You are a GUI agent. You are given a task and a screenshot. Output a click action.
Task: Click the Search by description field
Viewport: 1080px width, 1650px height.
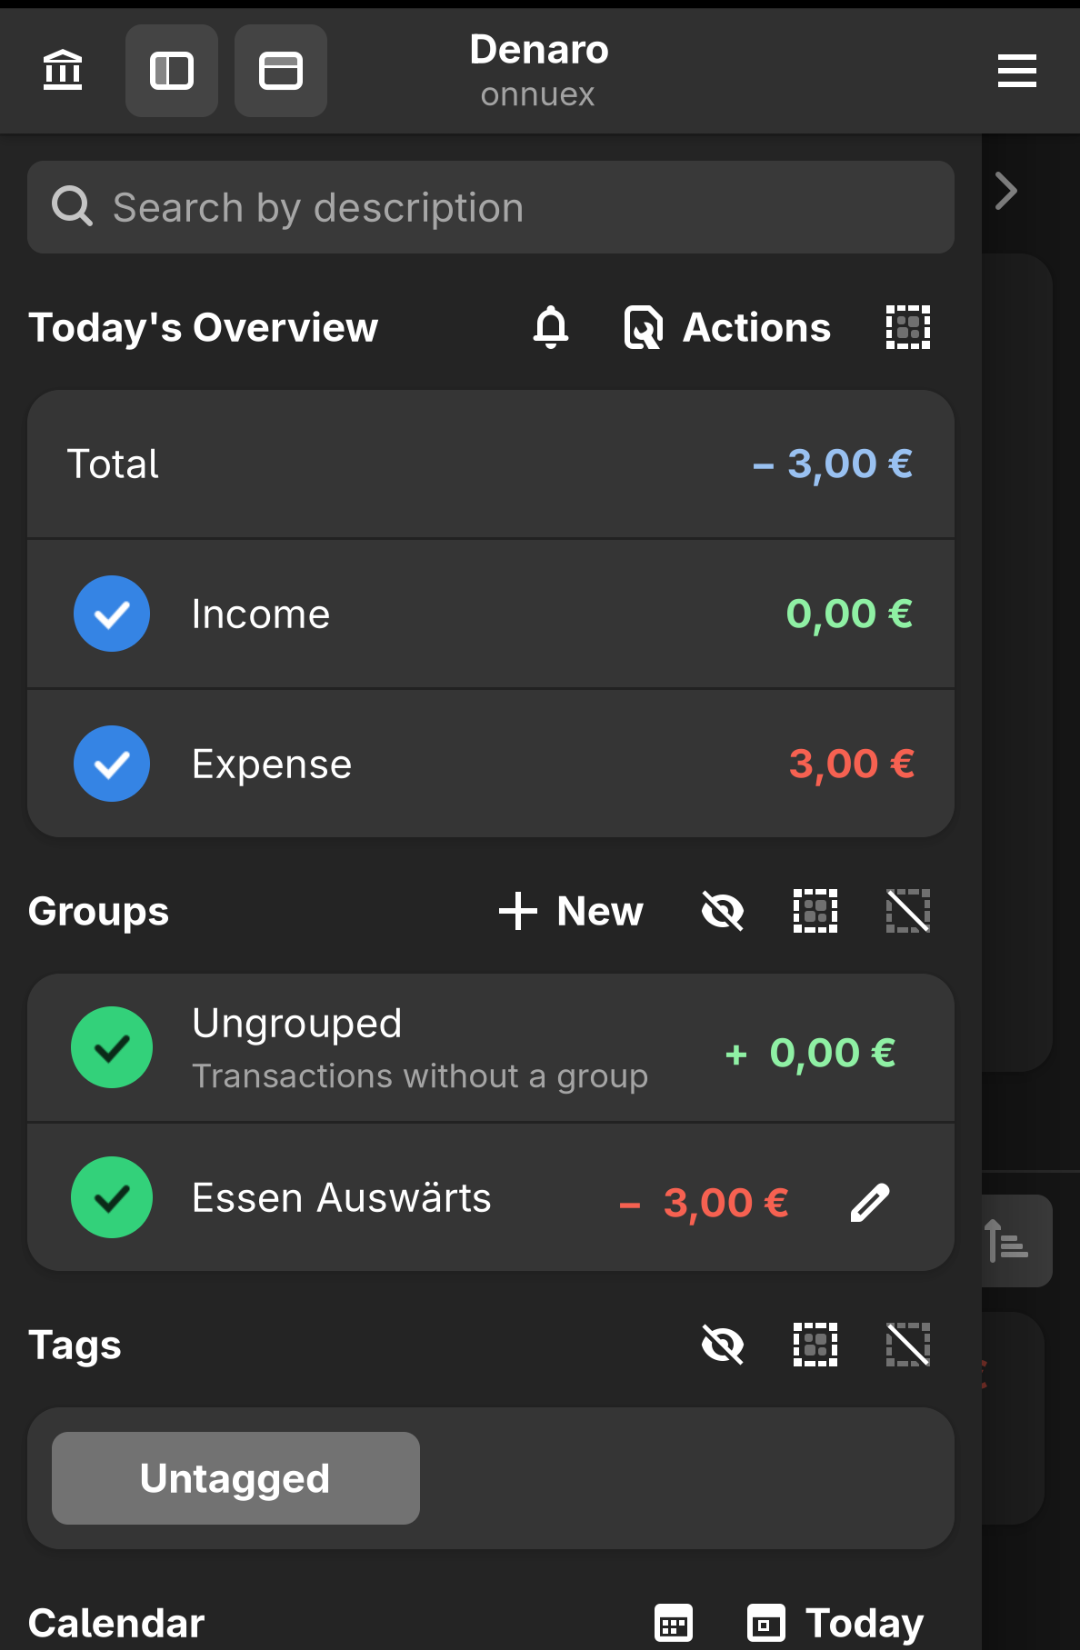tap(490, 208)
